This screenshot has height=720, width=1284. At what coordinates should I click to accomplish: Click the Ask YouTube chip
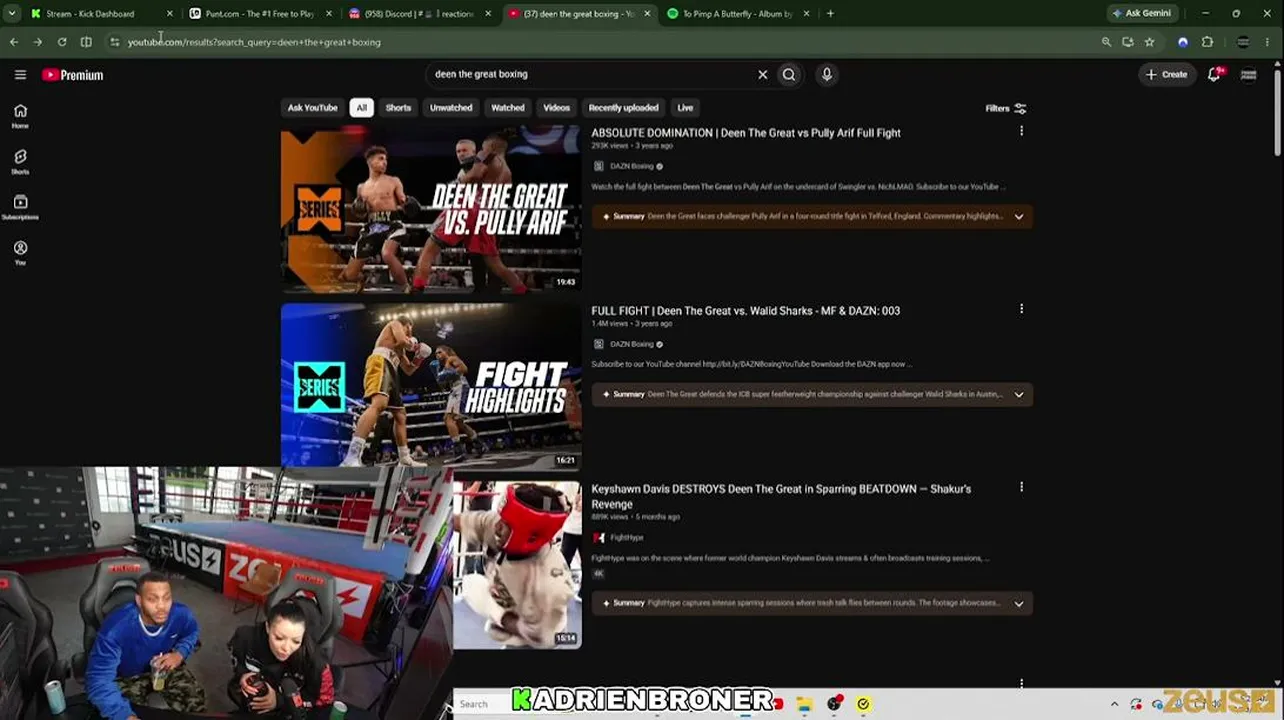click(313, 108)
